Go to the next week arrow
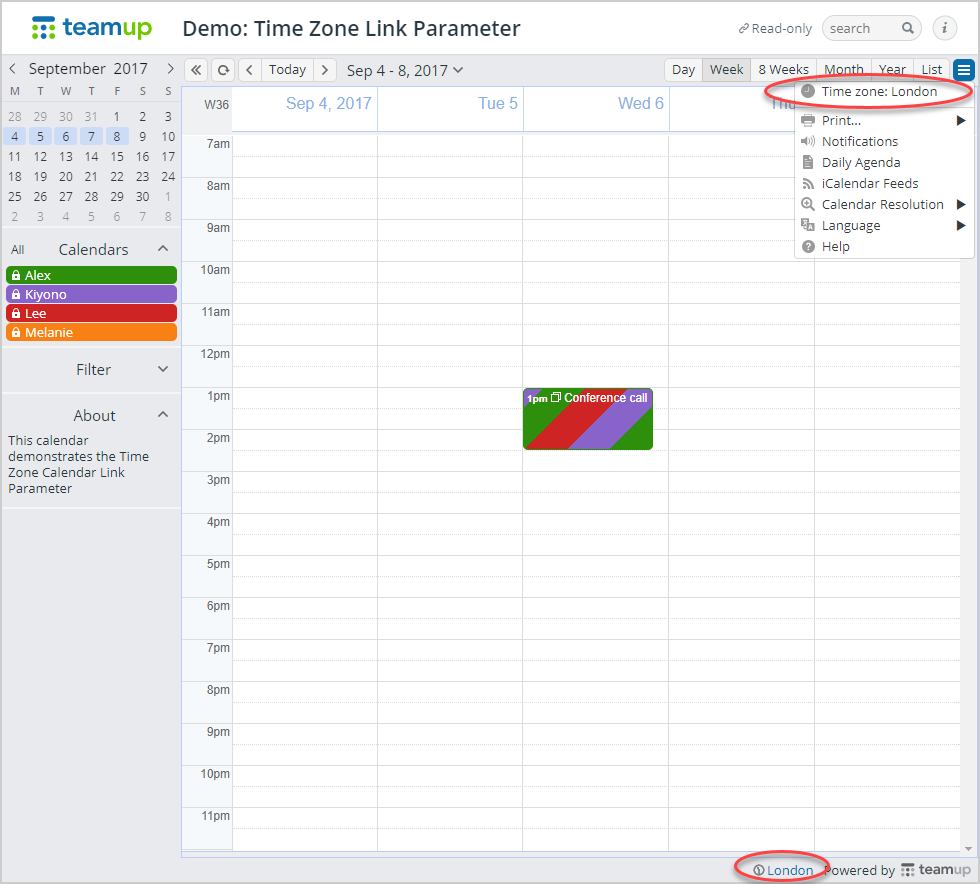980x884 pixels. coord(324,70)
